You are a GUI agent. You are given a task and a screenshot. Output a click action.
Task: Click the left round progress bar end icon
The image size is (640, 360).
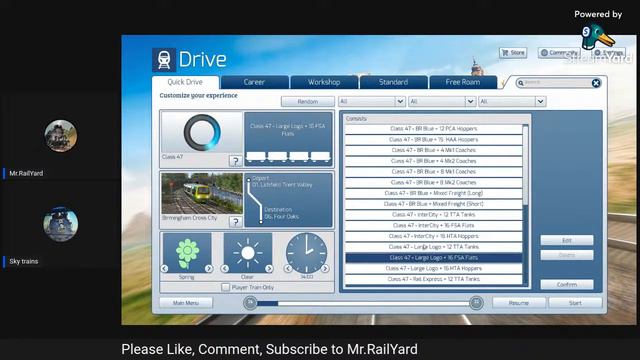pos(250,303)
